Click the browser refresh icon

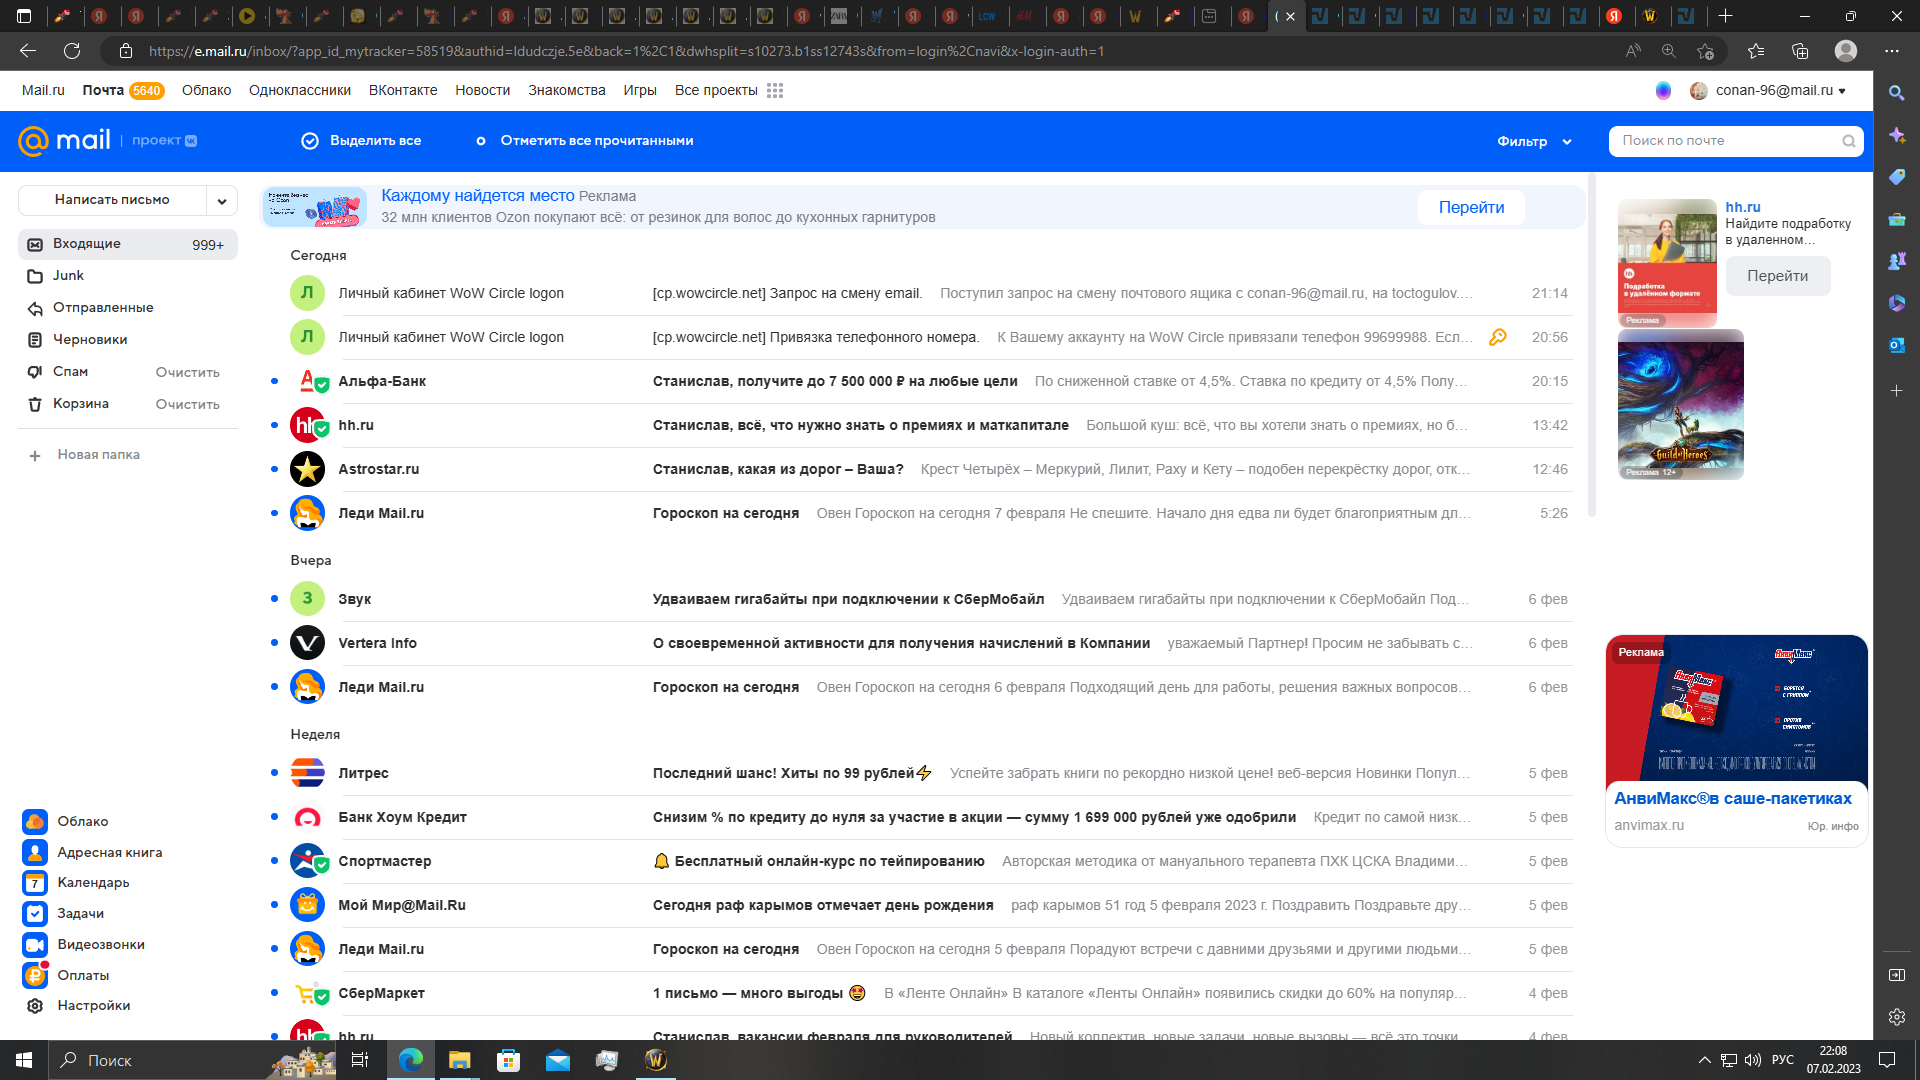point(72,51)
